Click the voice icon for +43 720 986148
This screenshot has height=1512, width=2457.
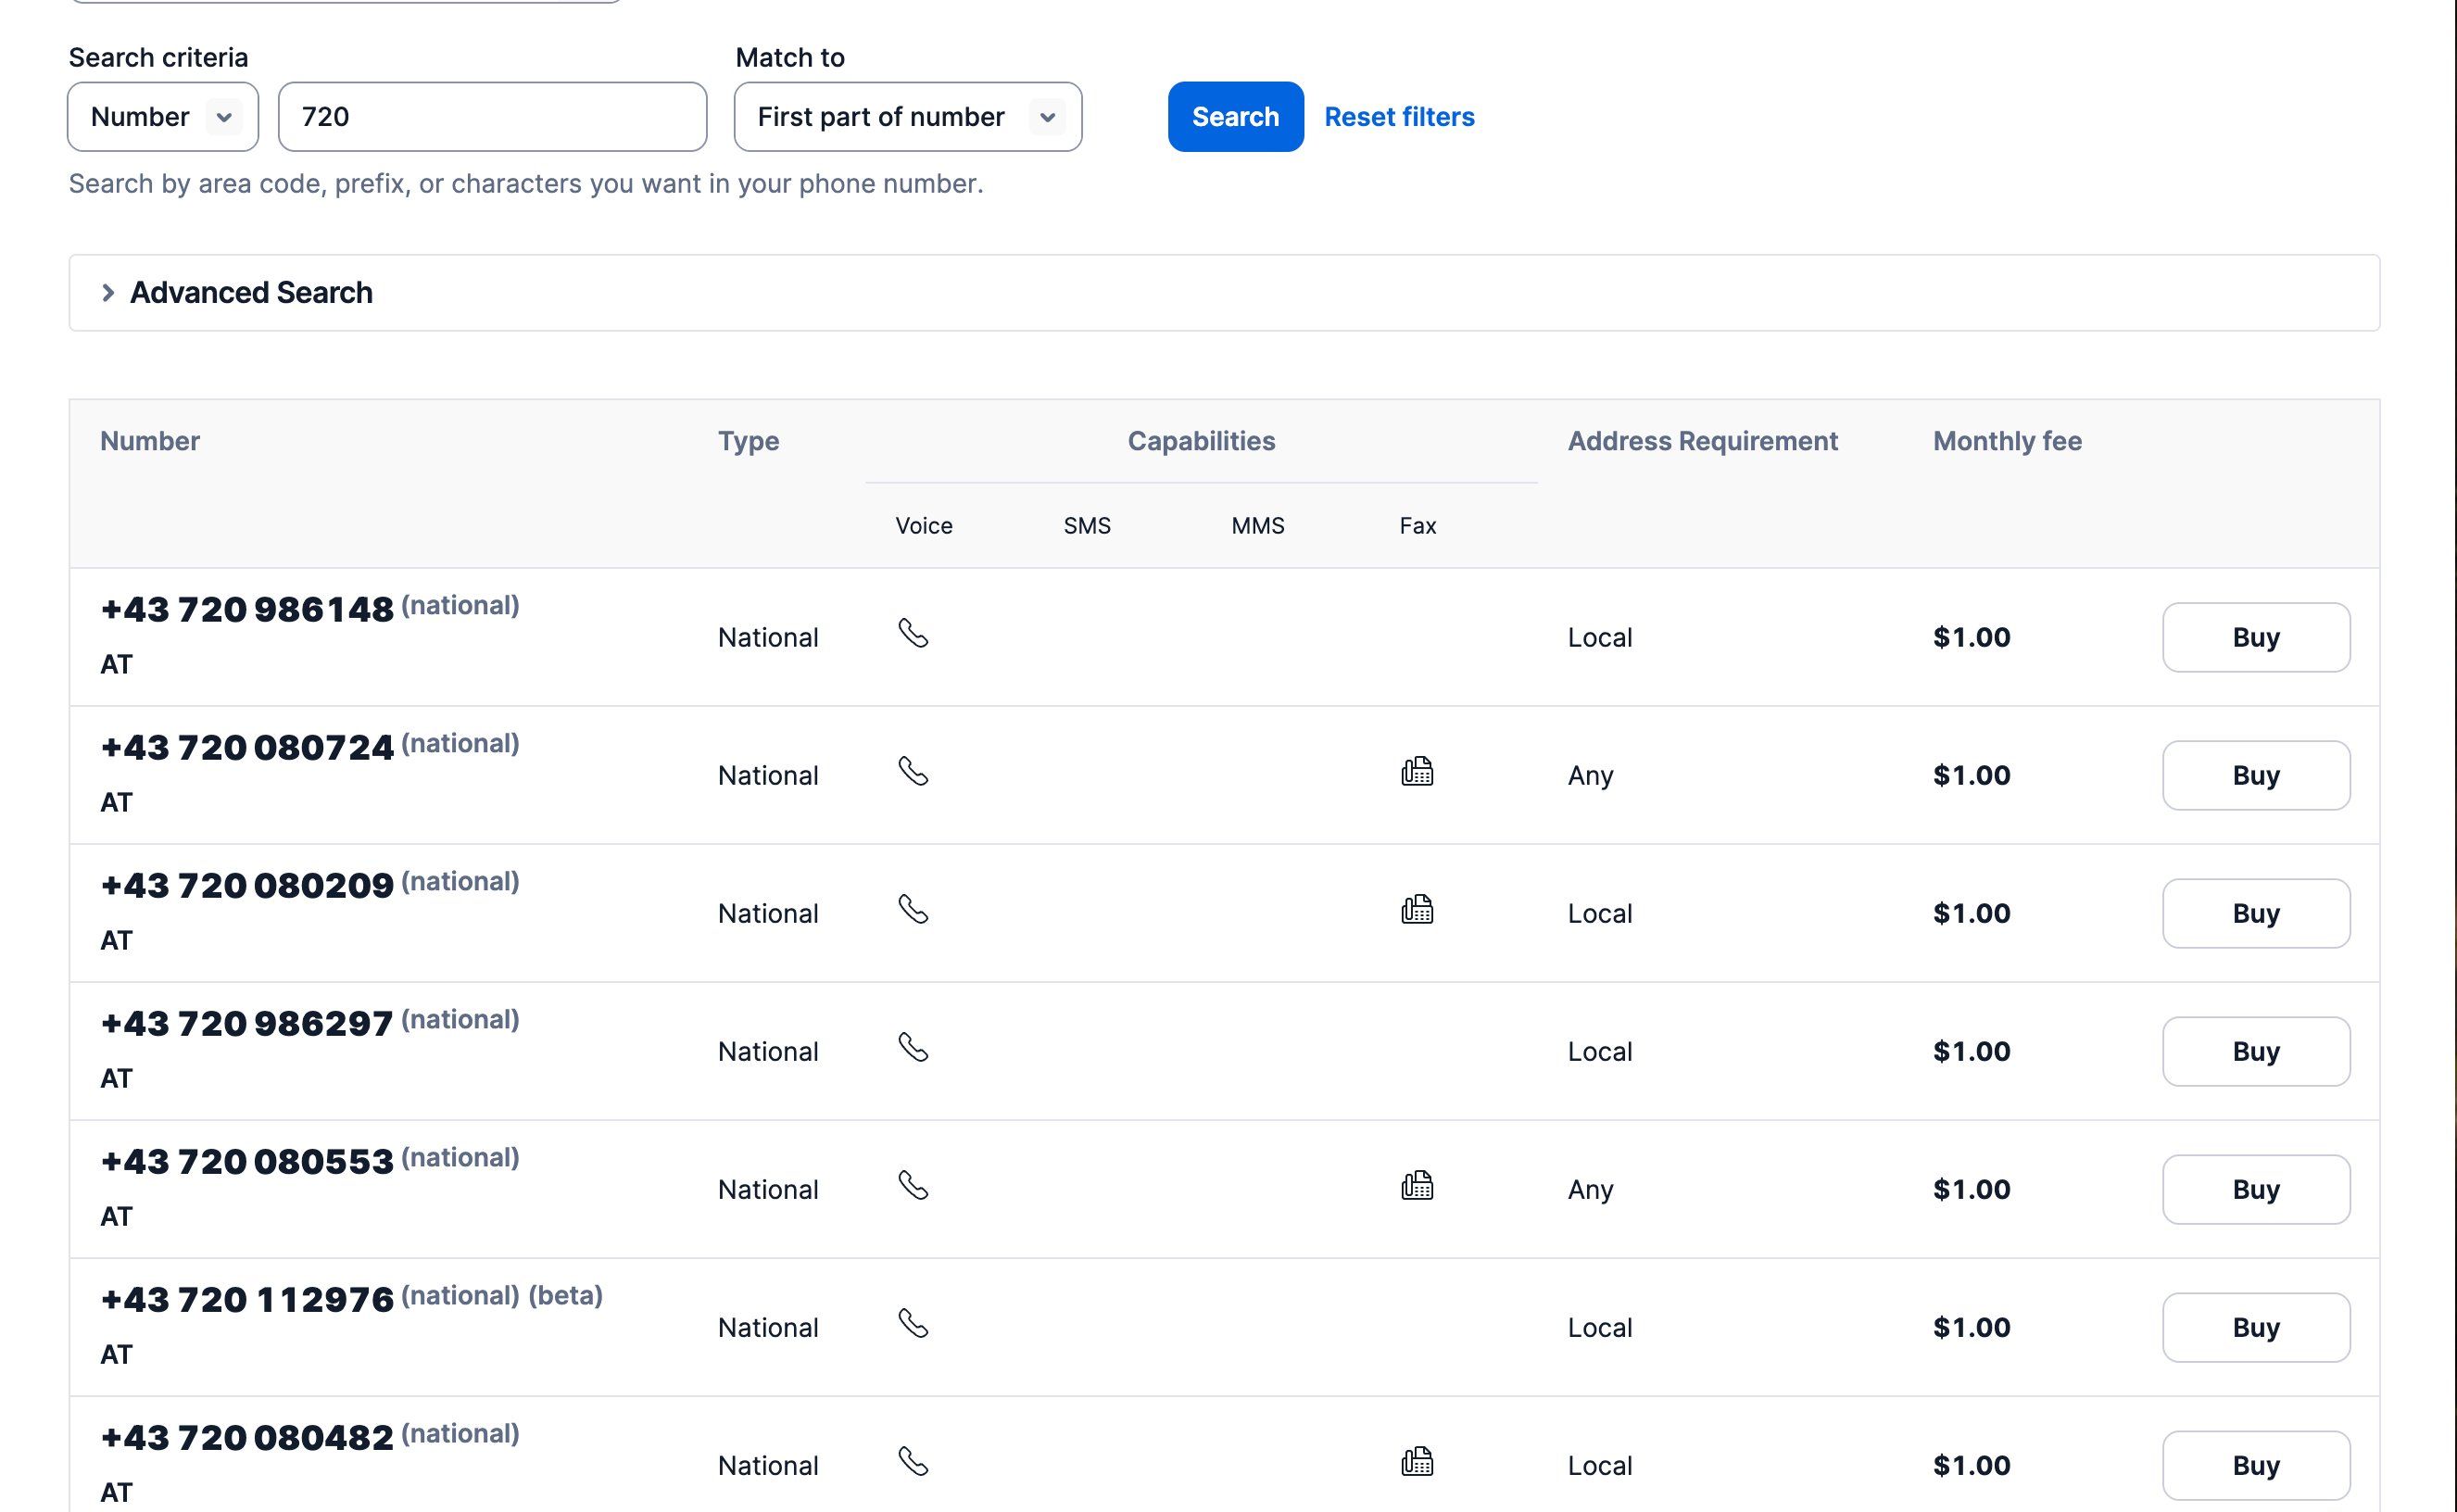[x=912, y=634]
